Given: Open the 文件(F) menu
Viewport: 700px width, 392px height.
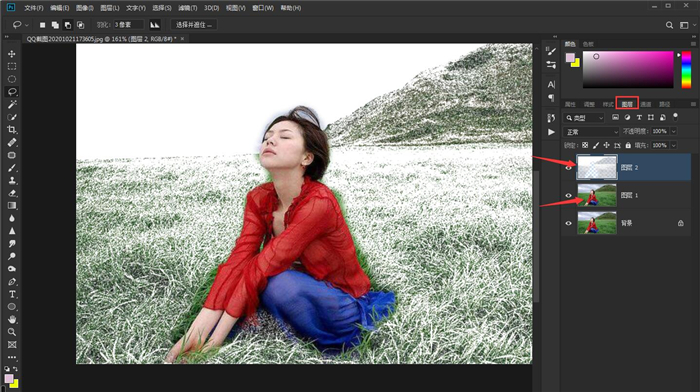Looking at the screenshot, I should (x=33, y=8).
